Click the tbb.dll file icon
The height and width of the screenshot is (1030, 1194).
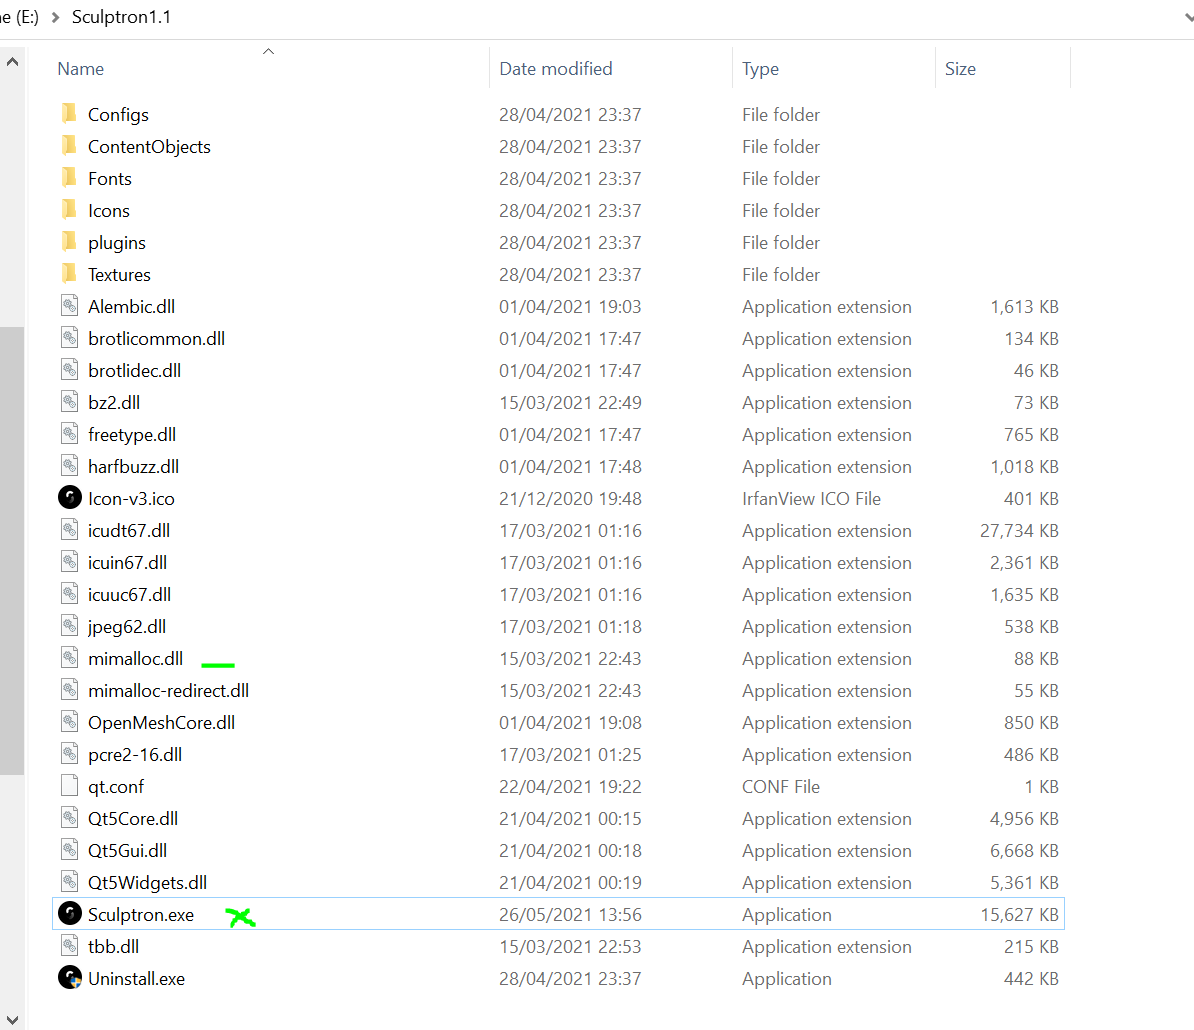click(x=69, y=945)
